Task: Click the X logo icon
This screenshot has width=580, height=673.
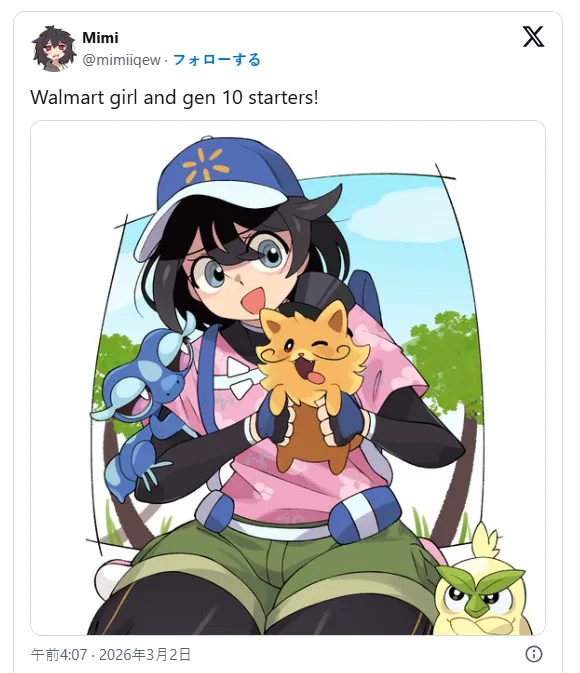Action: pos(533,36)
